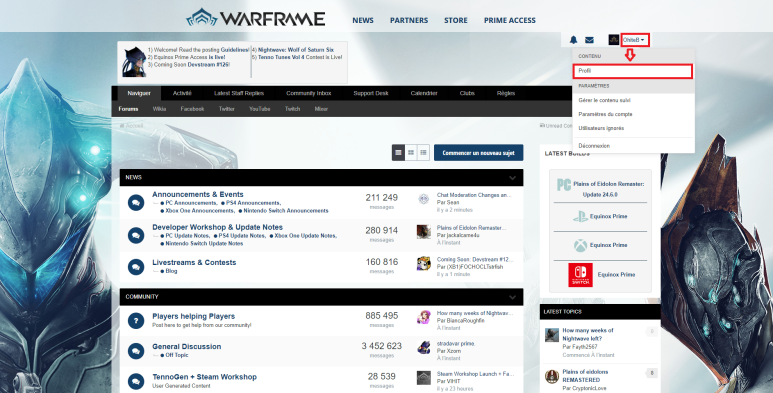Switch to table list view

tap(398, 153)
